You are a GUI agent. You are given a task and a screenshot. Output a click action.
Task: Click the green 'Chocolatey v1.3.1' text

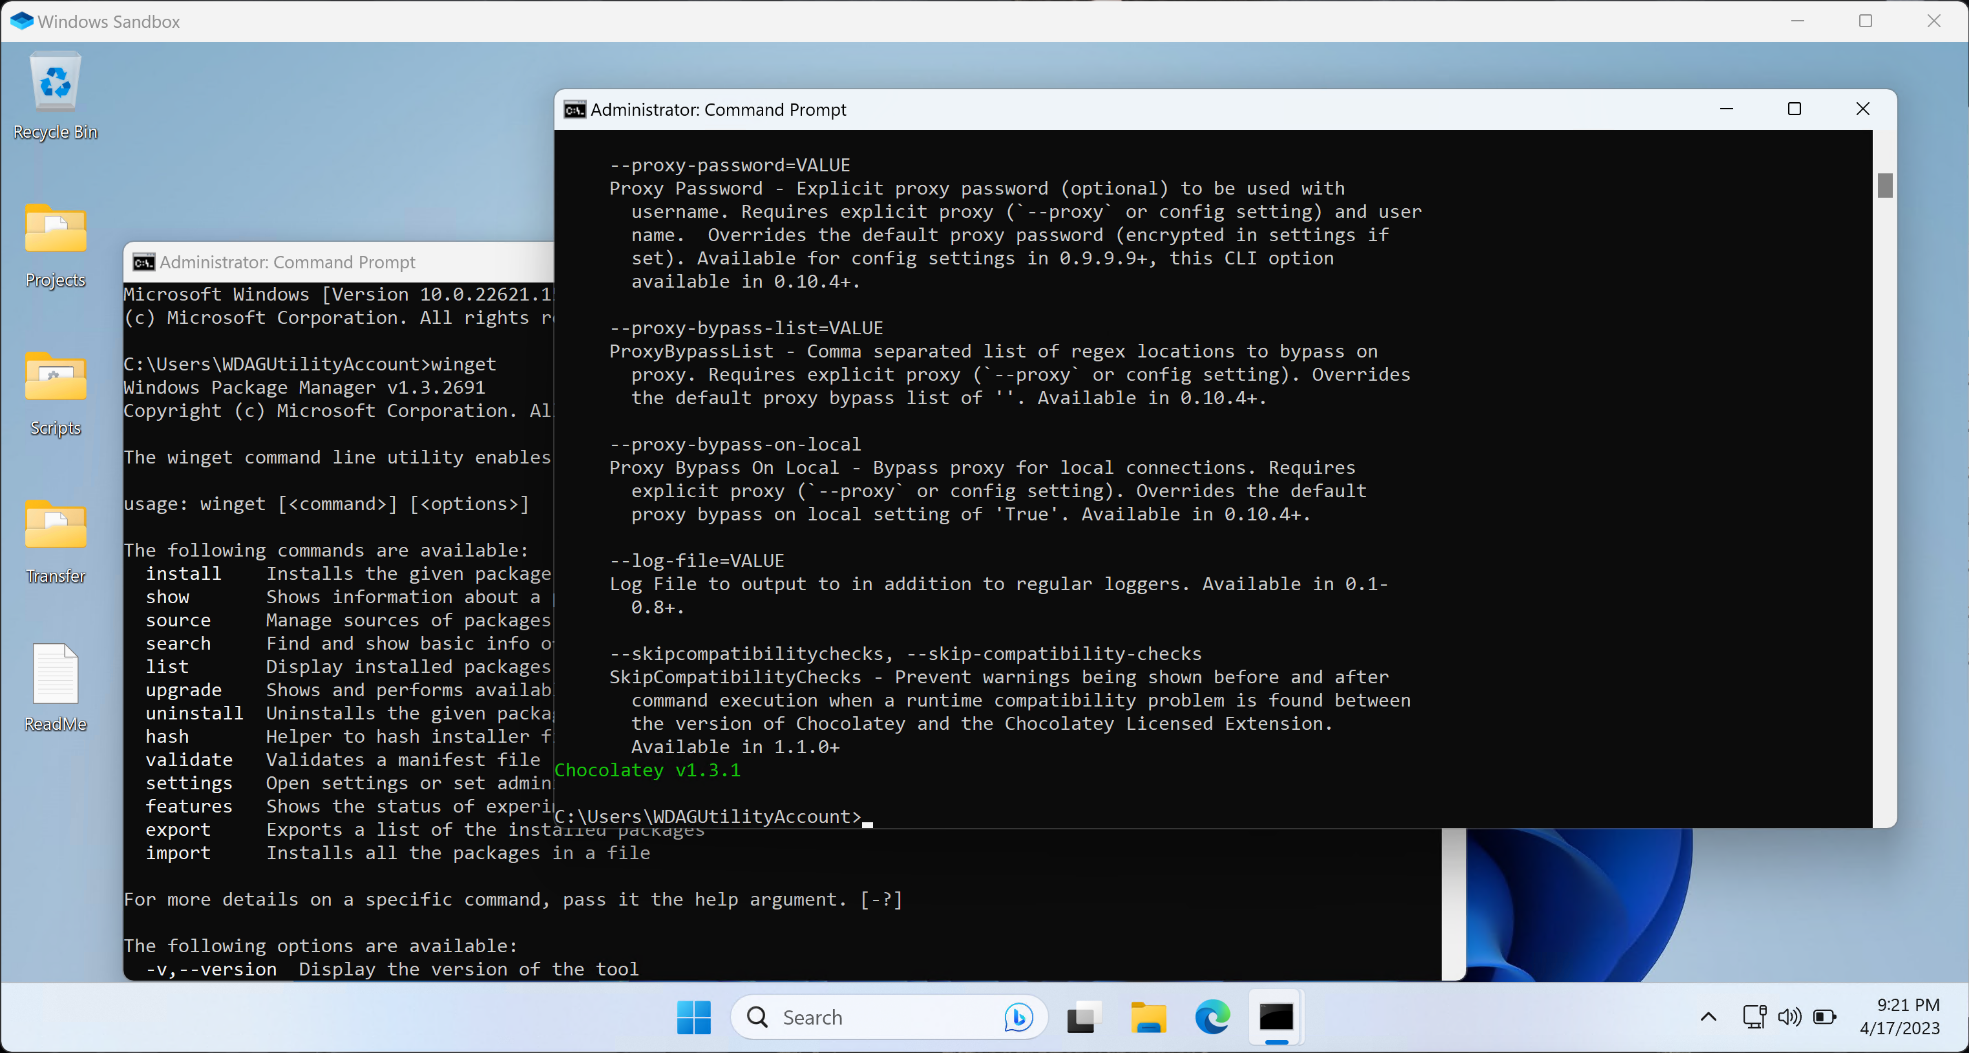[x=648, y=770]
